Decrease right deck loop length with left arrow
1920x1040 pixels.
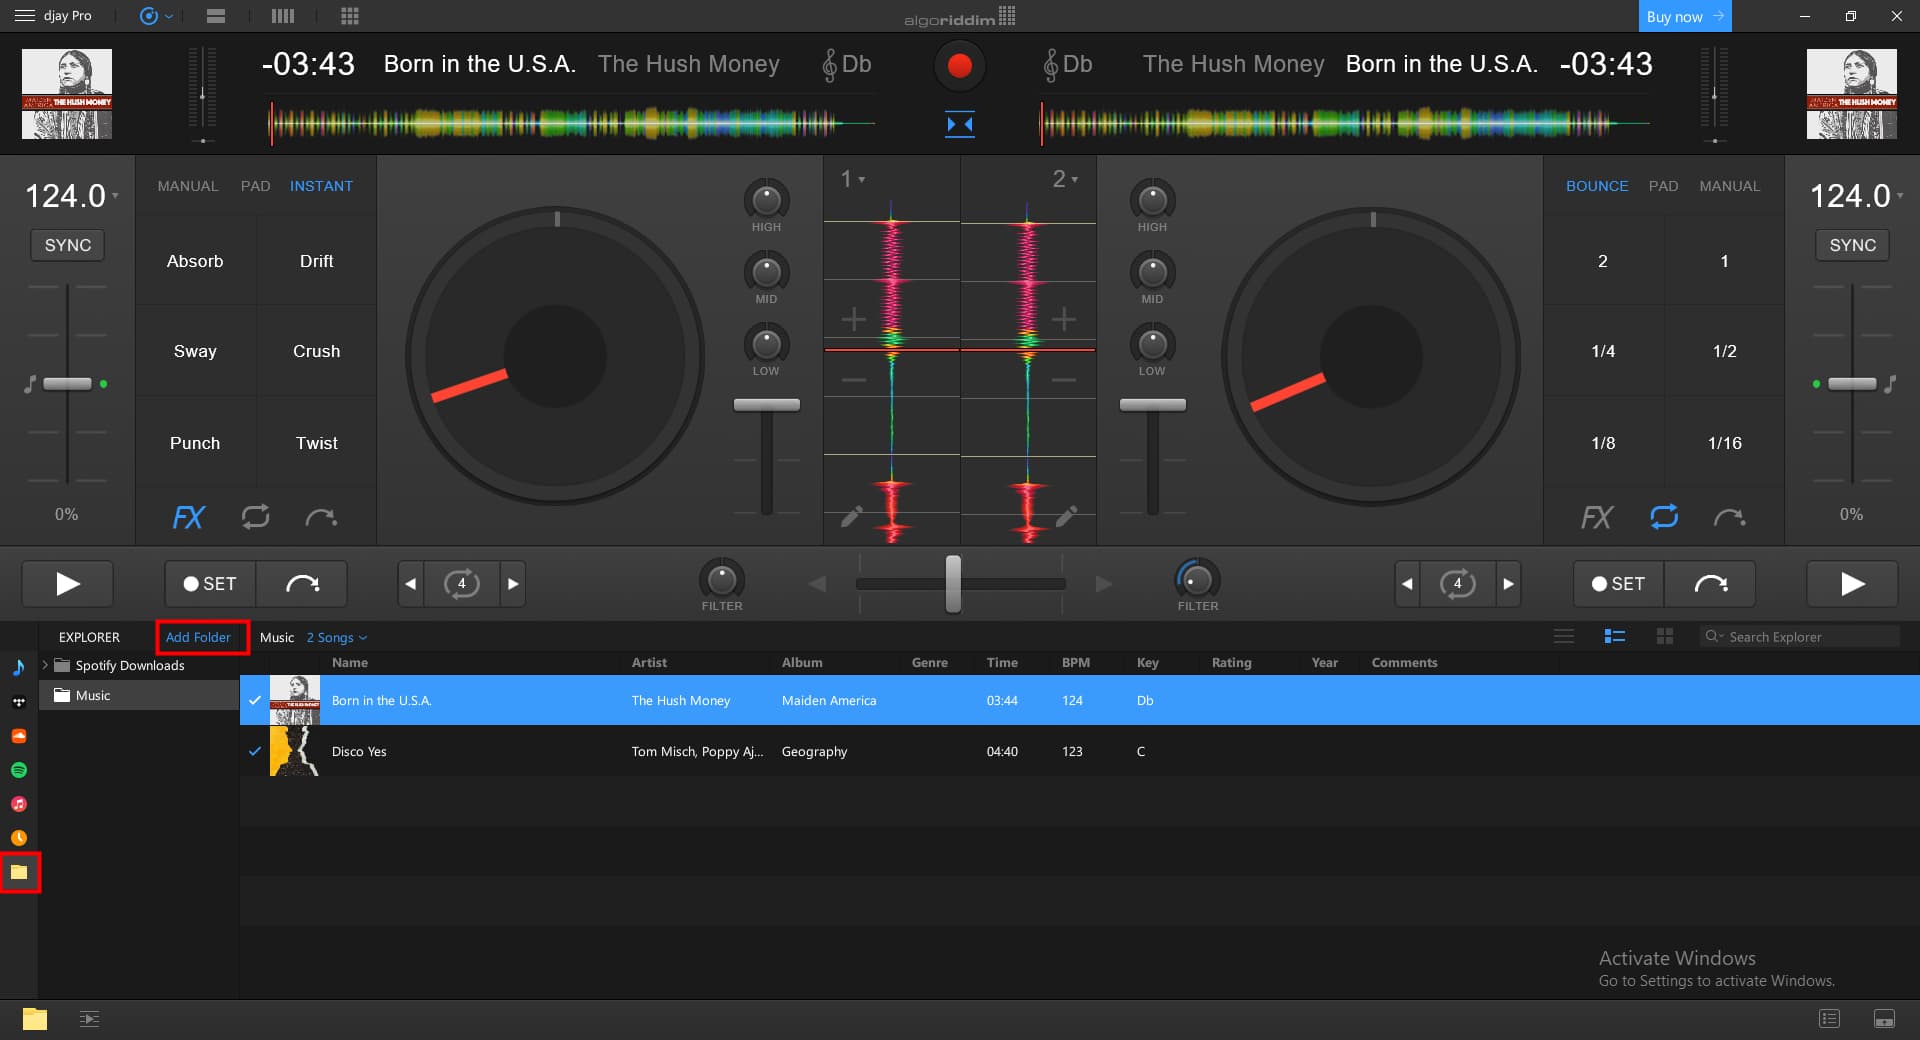[x=1407, y=584]
